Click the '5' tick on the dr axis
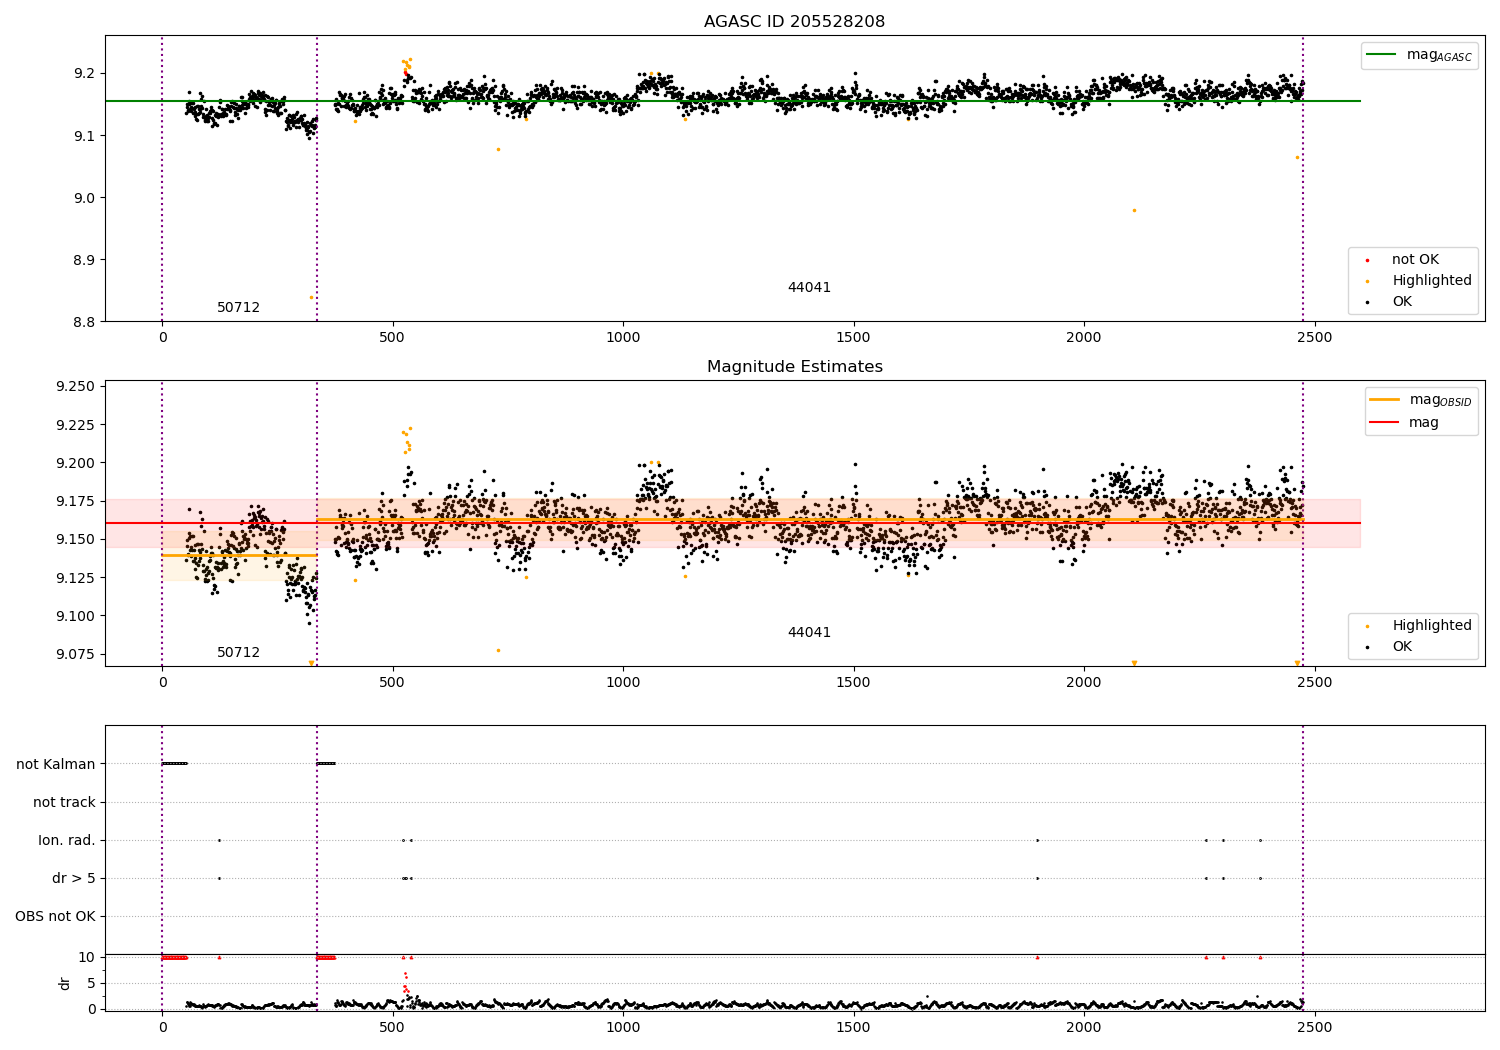 91,984
